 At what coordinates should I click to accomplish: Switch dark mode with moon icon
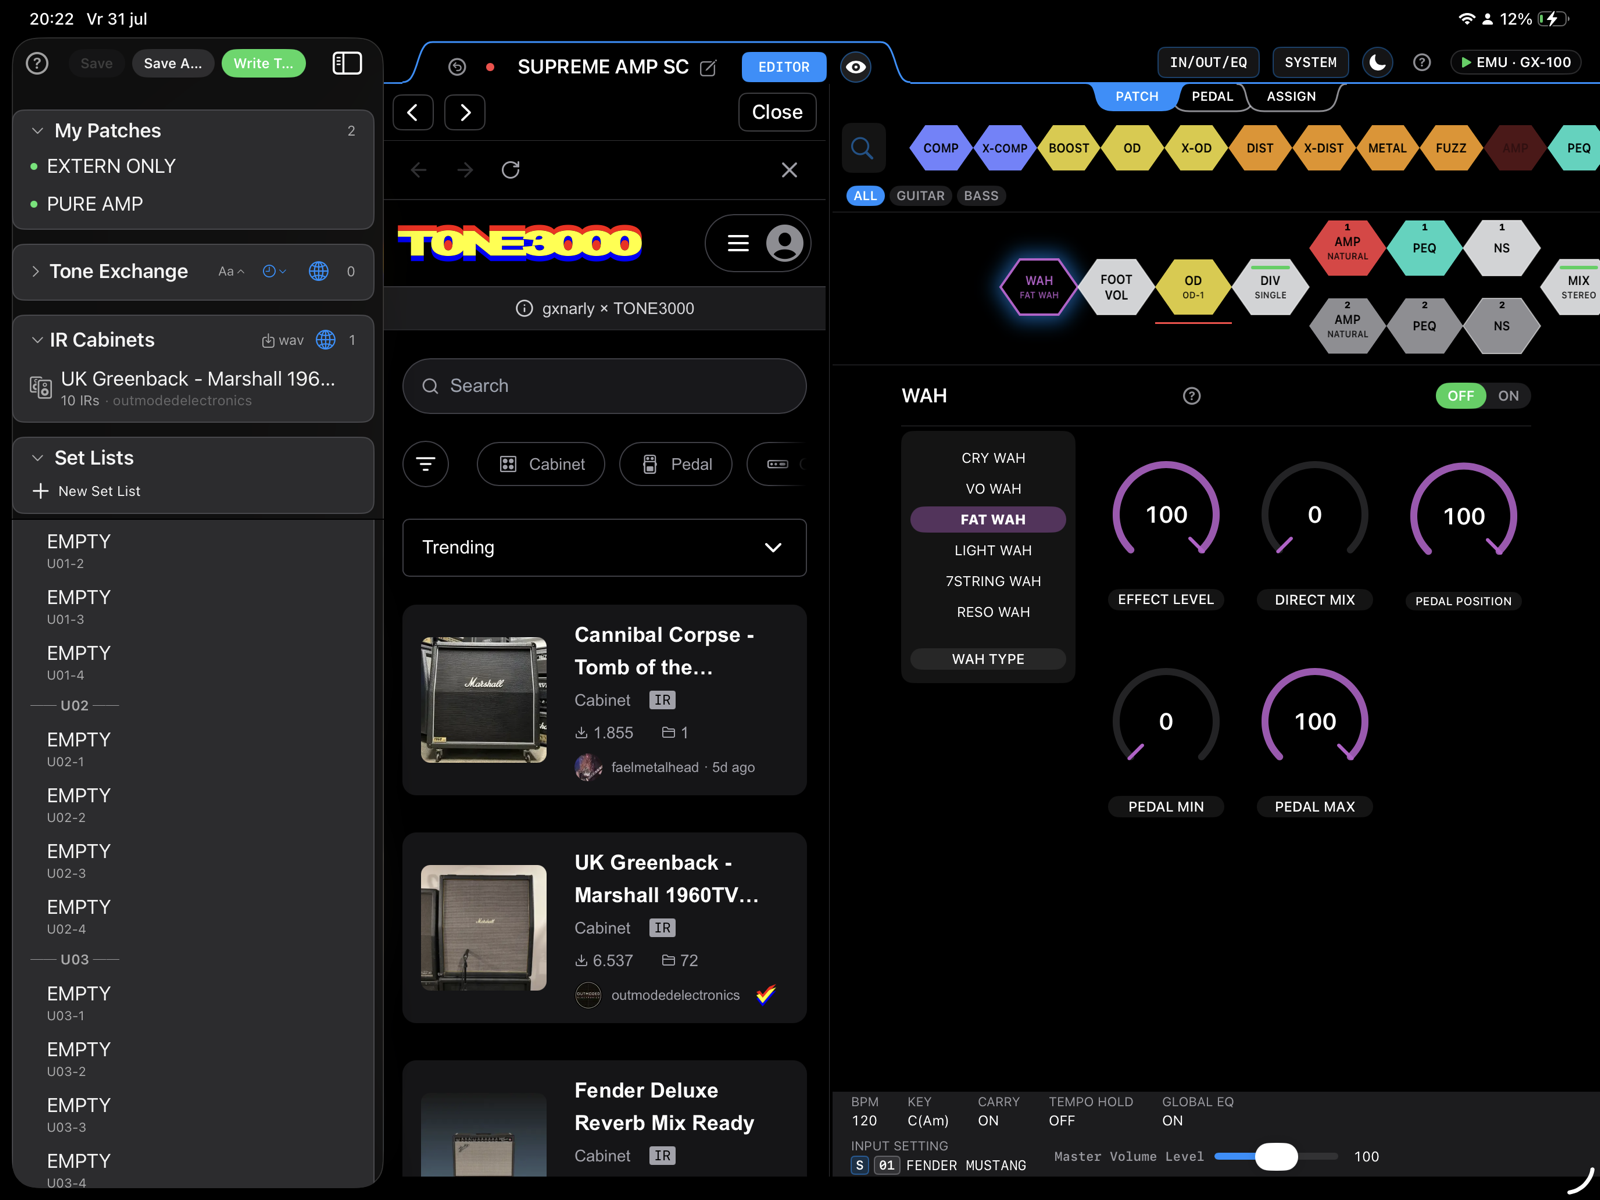[x=1378, y=62]
